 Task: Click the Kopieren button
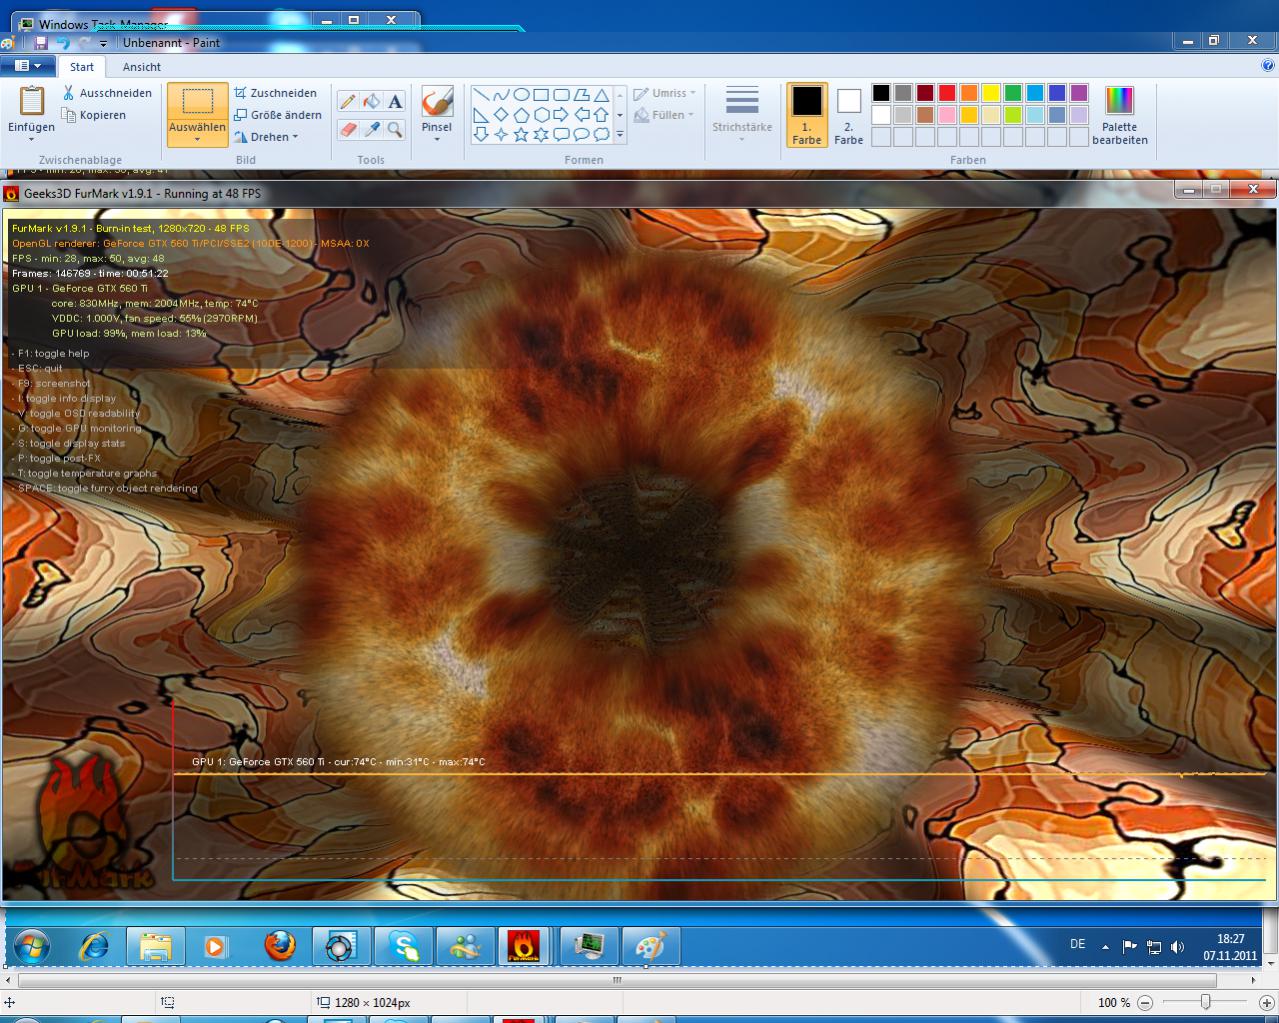[x=94, y=115]
